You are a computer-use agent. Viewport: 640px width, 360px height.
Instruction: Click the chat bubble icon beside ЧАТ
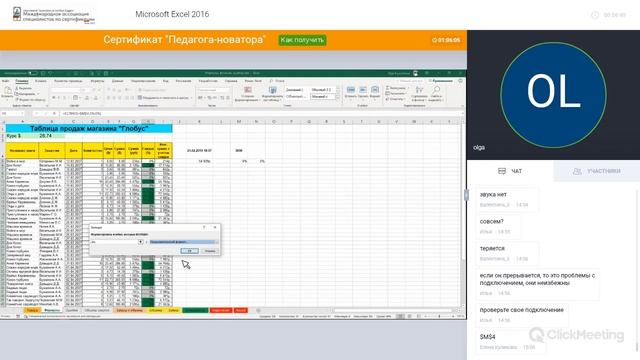(x=502, y=171)
